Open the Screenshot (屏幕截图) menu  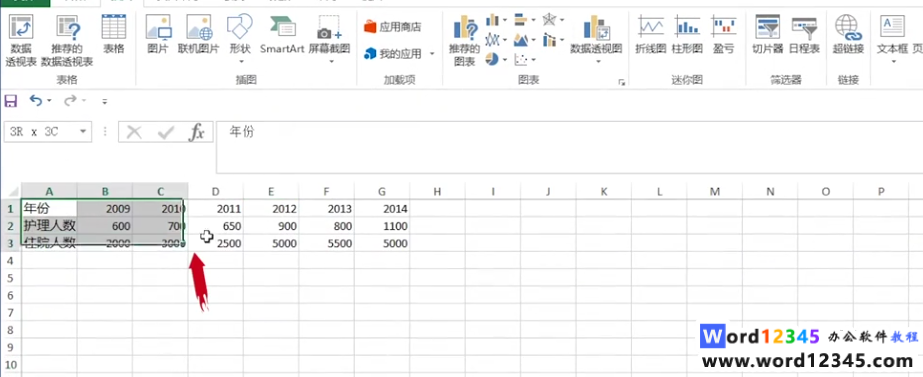(329, 39)
